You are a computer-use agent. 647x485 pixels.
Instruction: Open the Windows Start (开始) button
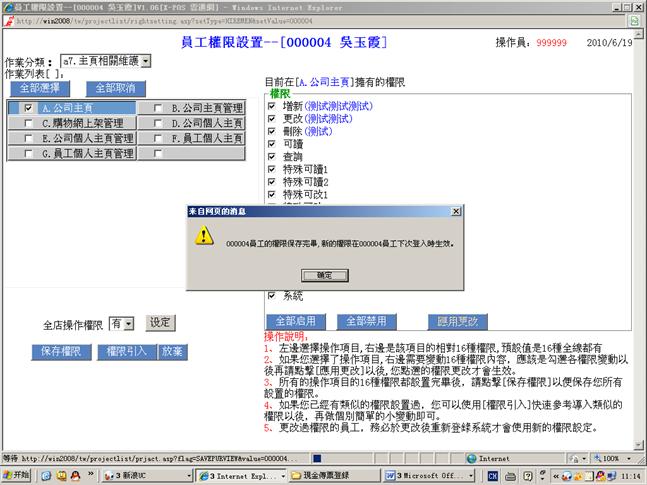click(17, 474)
